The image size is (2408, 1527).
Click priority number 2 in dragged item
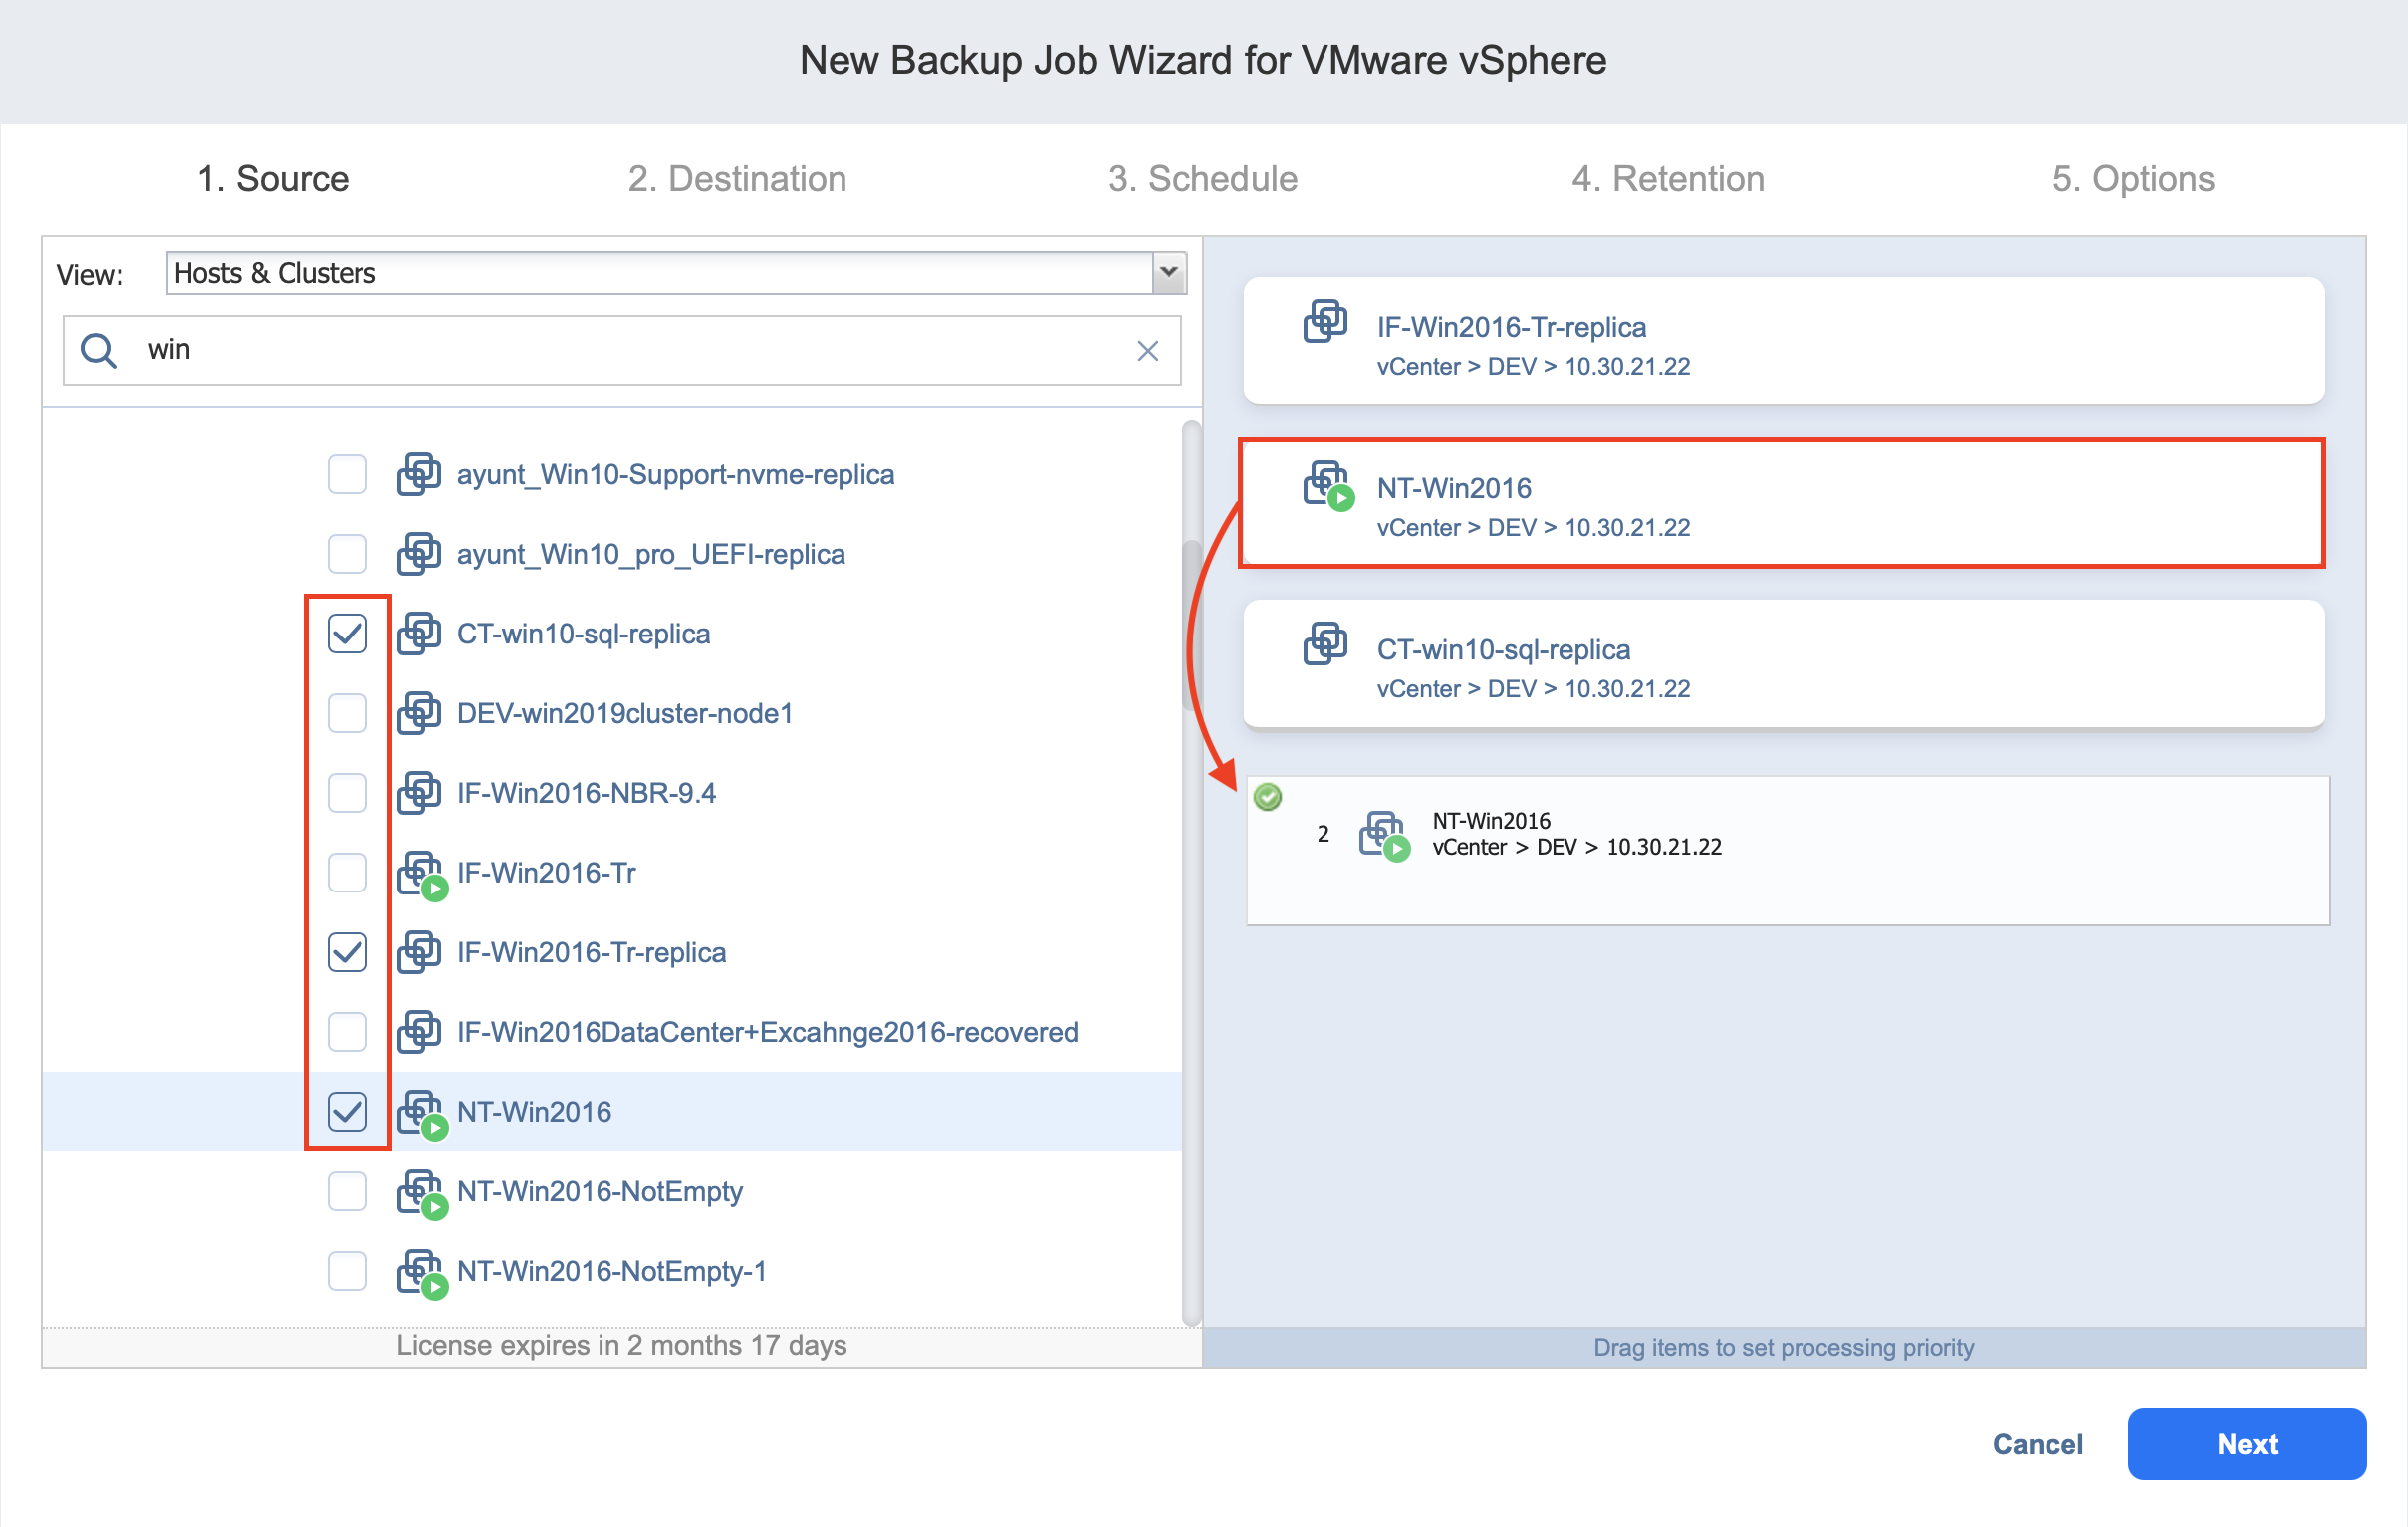pos(1322,834)
